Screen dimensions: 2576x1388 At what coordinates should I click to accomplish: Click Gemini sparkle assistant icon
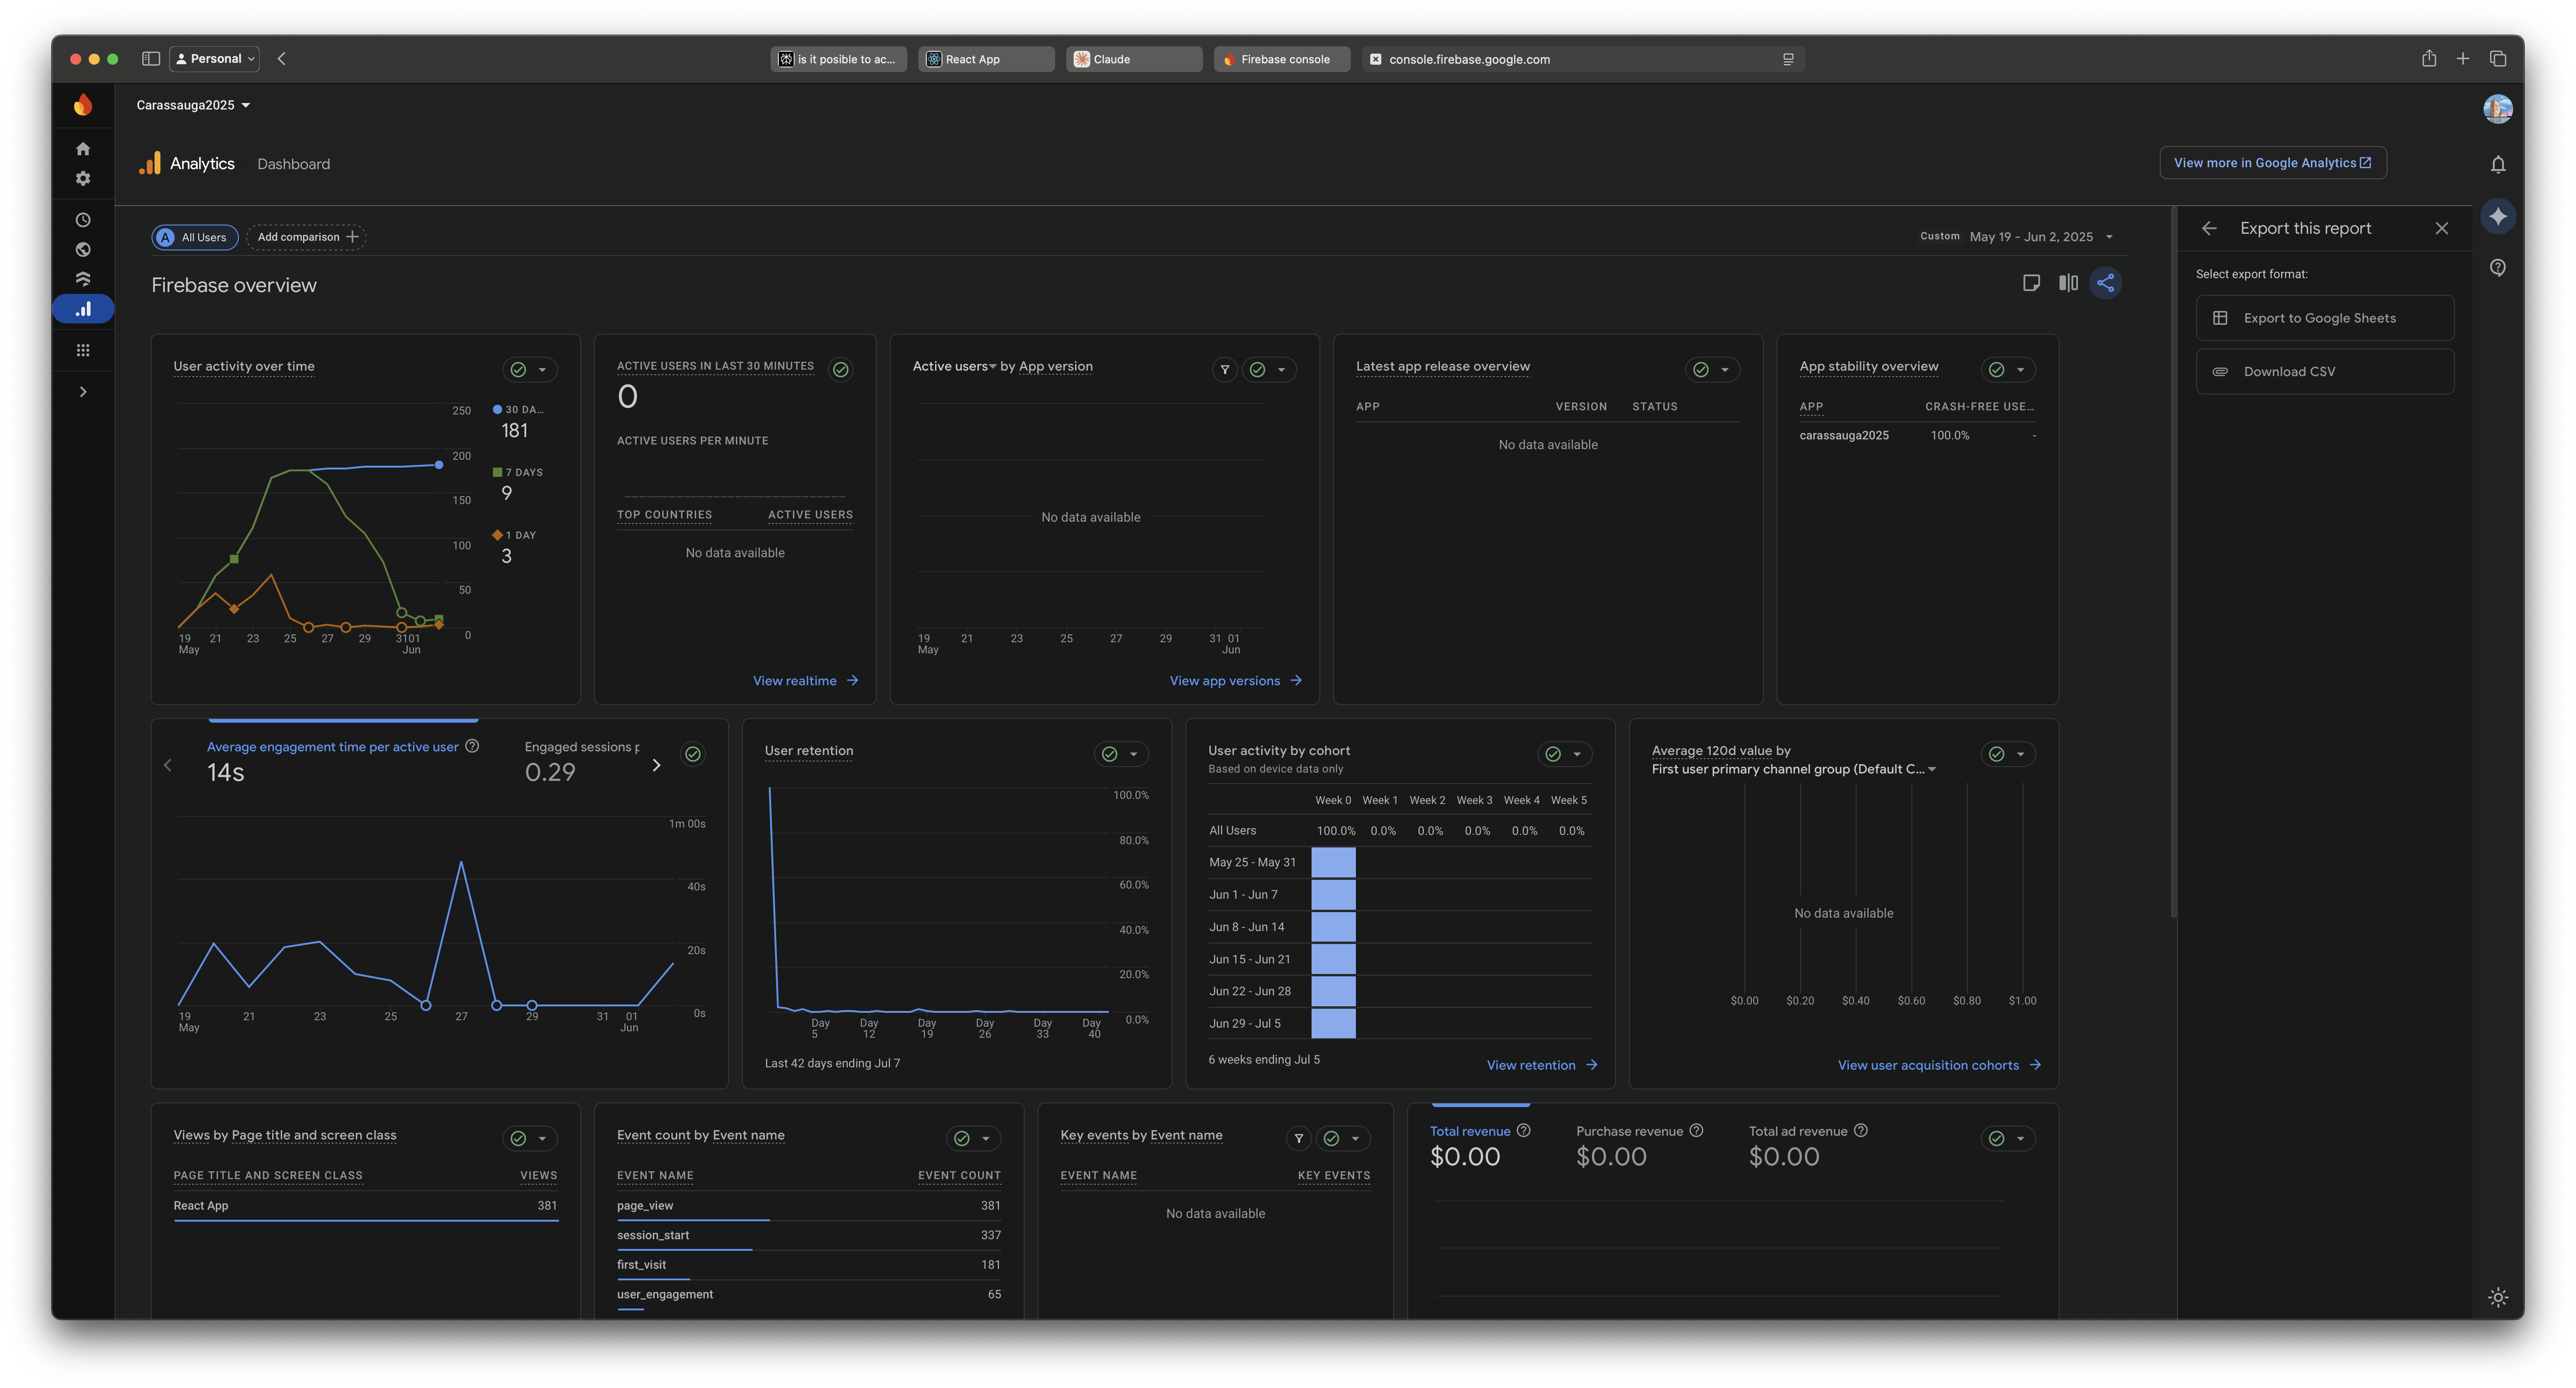(x=2497, y=216)
